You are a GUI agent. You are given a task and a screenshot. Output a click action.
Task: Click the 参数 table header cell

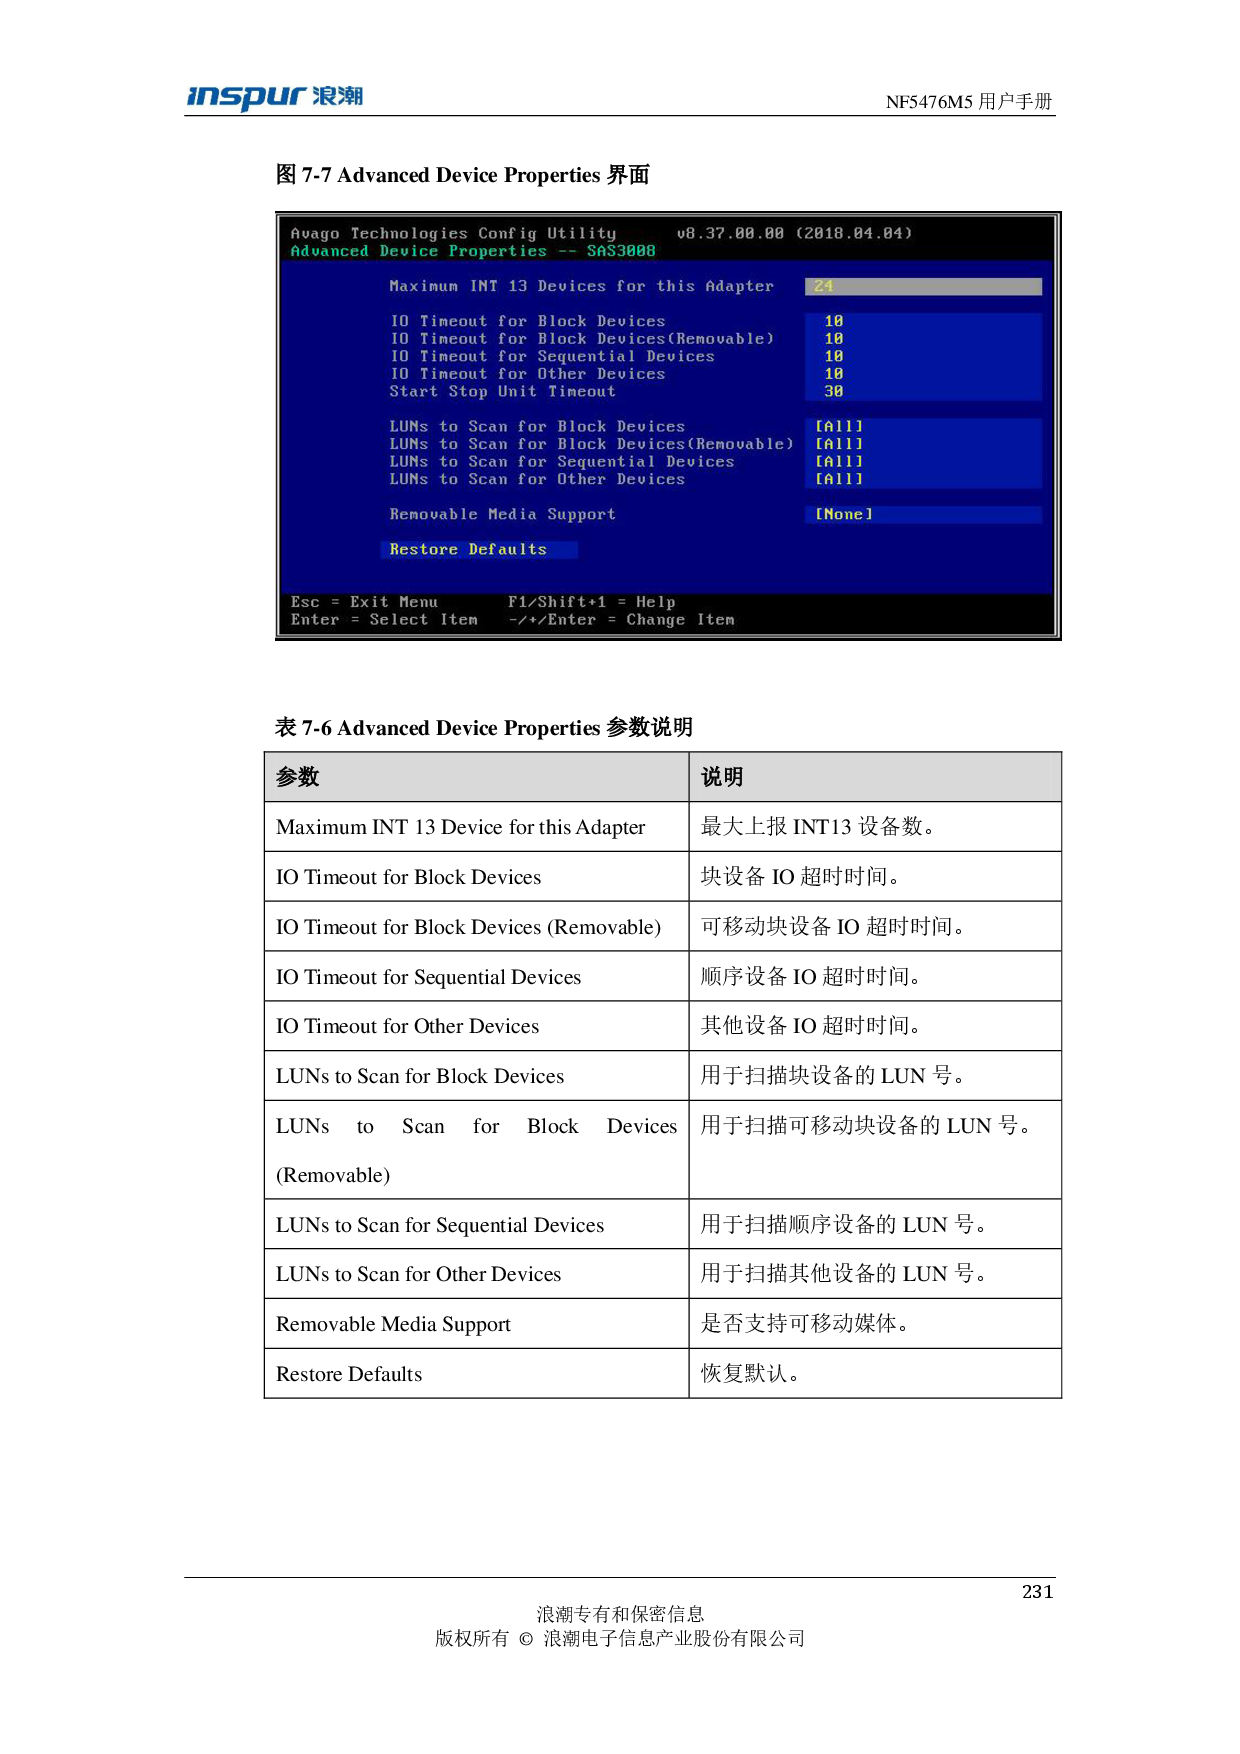476,777
